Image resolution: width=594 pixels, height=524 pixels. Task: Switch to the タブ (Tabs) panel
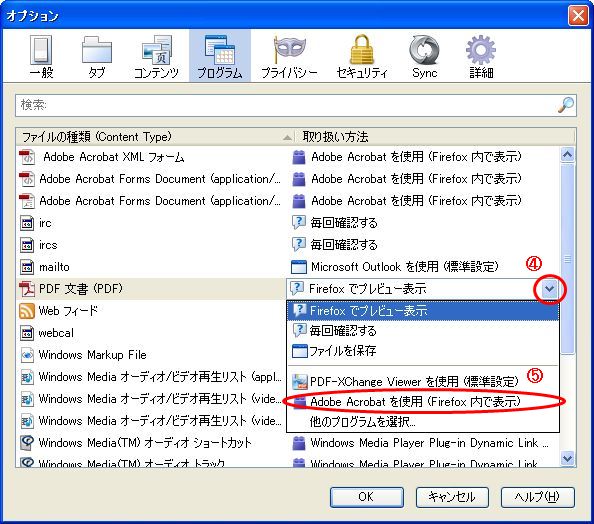[x=97, y=56]
